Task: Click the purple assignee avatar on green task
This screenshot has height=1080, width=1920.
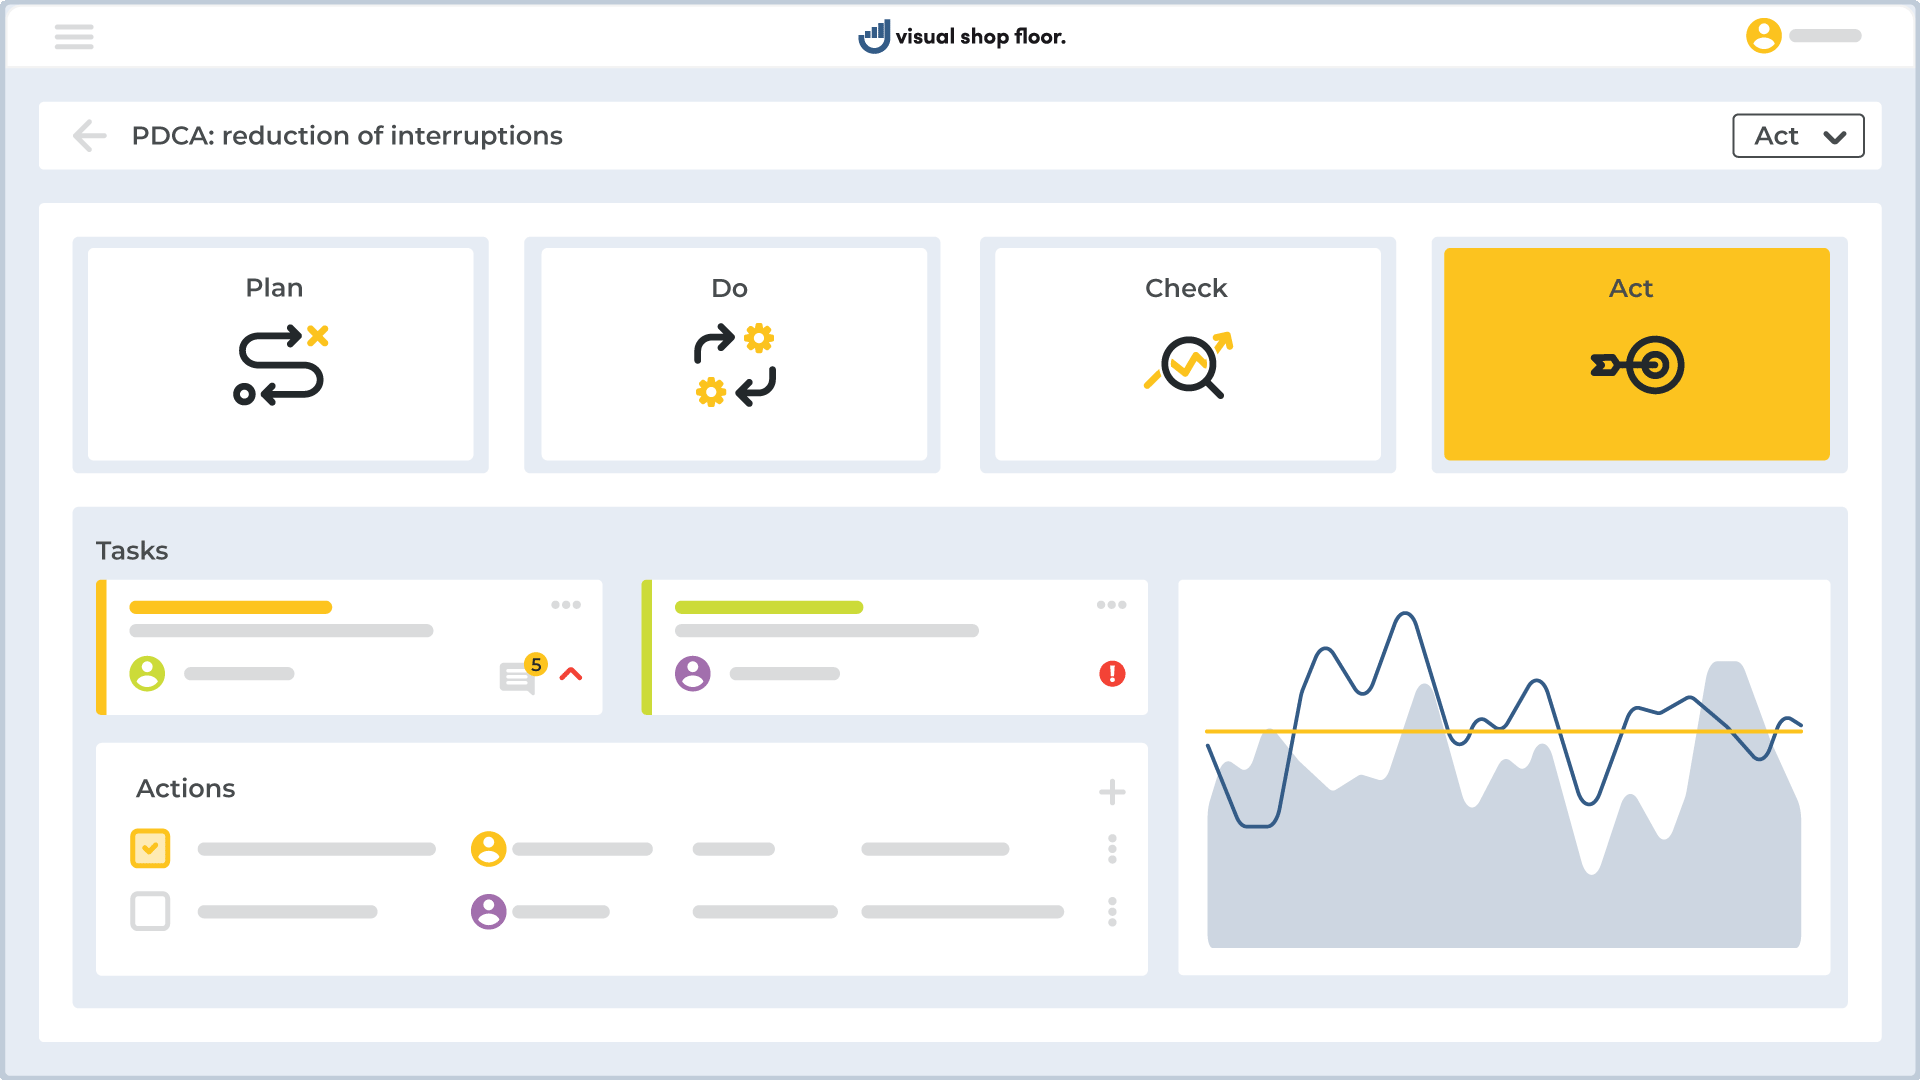Action: point(693,674)
